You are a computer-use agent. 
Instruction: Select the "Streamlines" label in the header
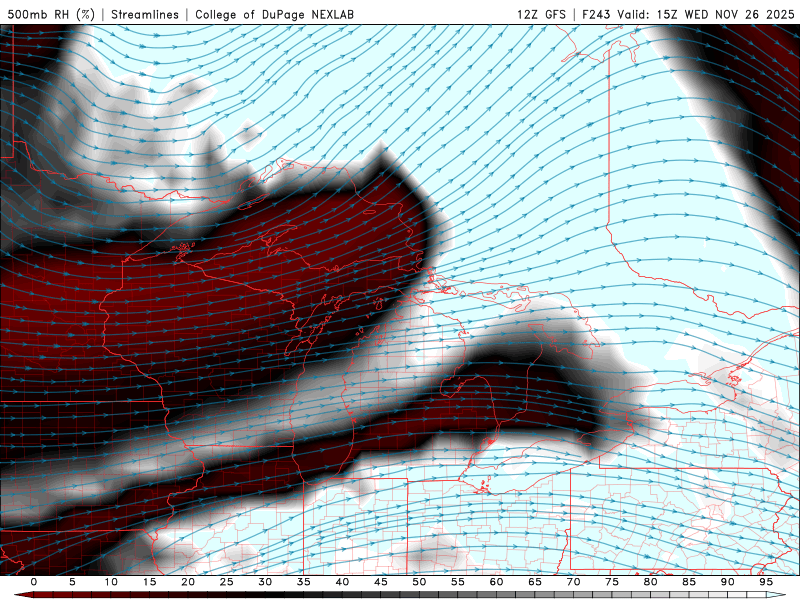pos(145,14)
